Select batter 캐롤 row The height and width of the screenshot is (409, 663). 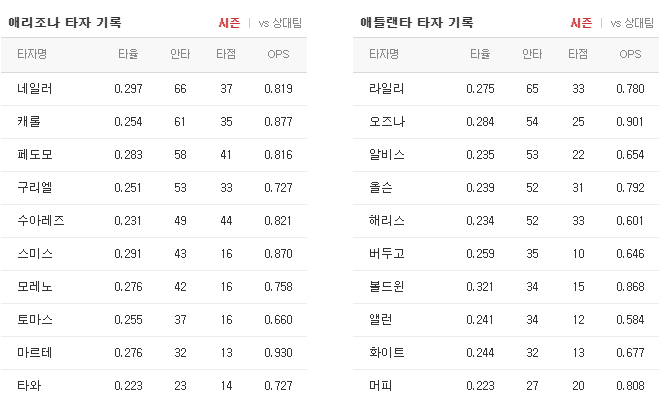pyautogui.click(x=154, y=122)
